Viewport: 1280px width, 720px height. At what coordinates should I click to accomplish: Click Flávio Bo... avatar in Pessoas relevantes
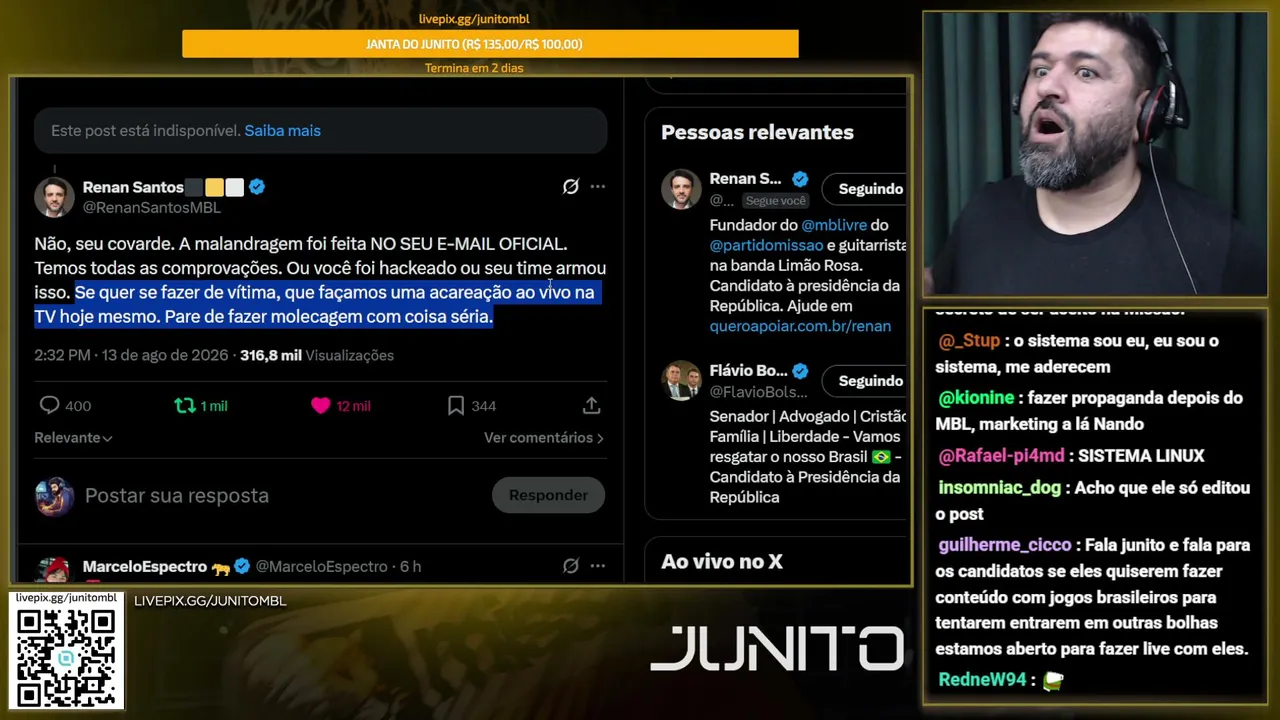tap(681, 380)
